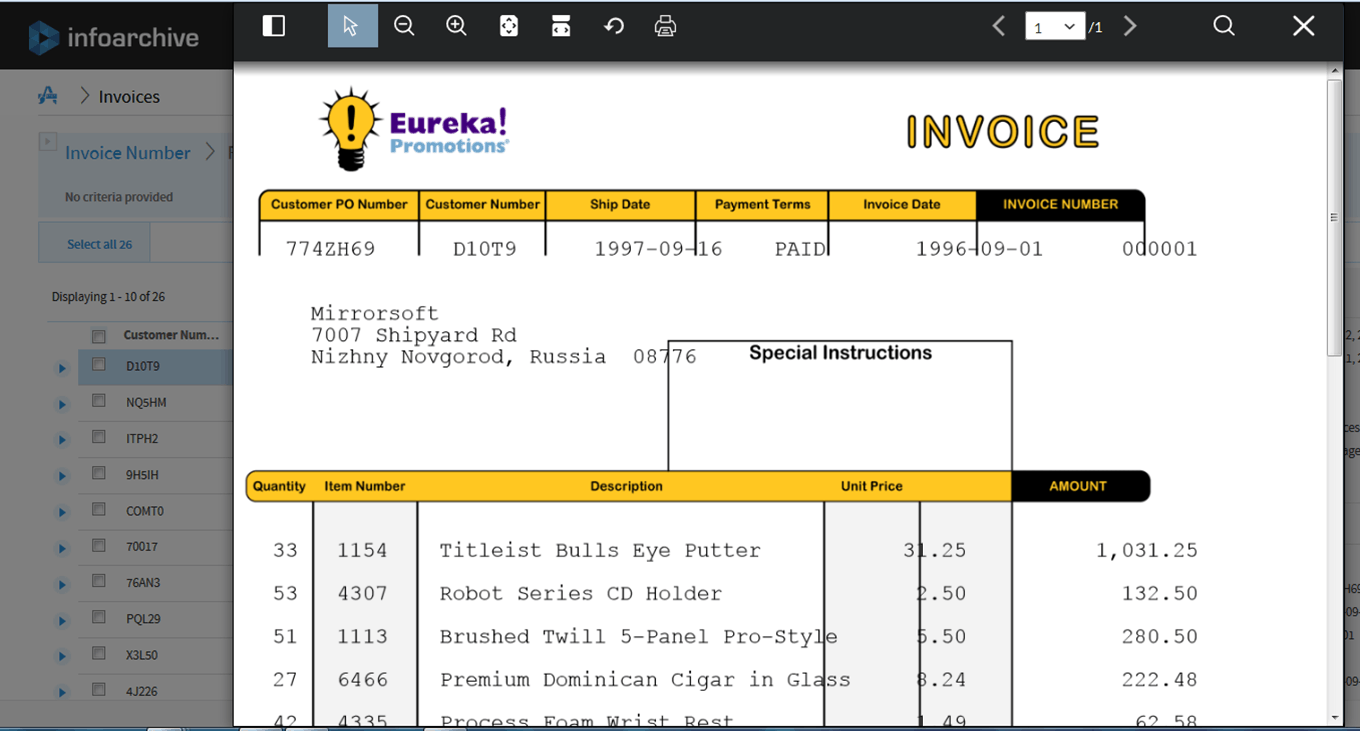Toggle the select-all checkbox in the header row
Image resolution: width=1360 pixels, height=731 pixels.
coord(97,336)
